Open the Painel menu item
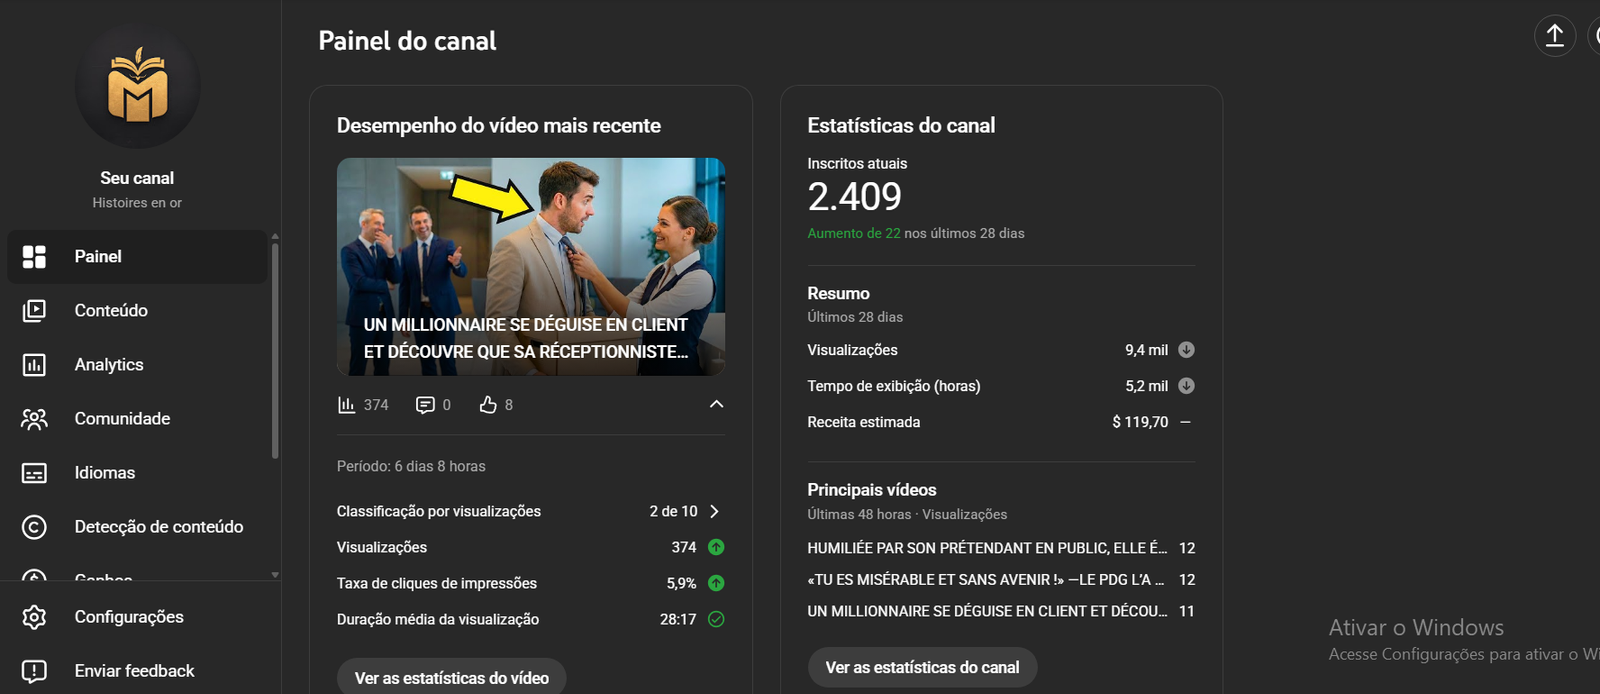The height and width of the screenshot is (694, 1600). 137,257
